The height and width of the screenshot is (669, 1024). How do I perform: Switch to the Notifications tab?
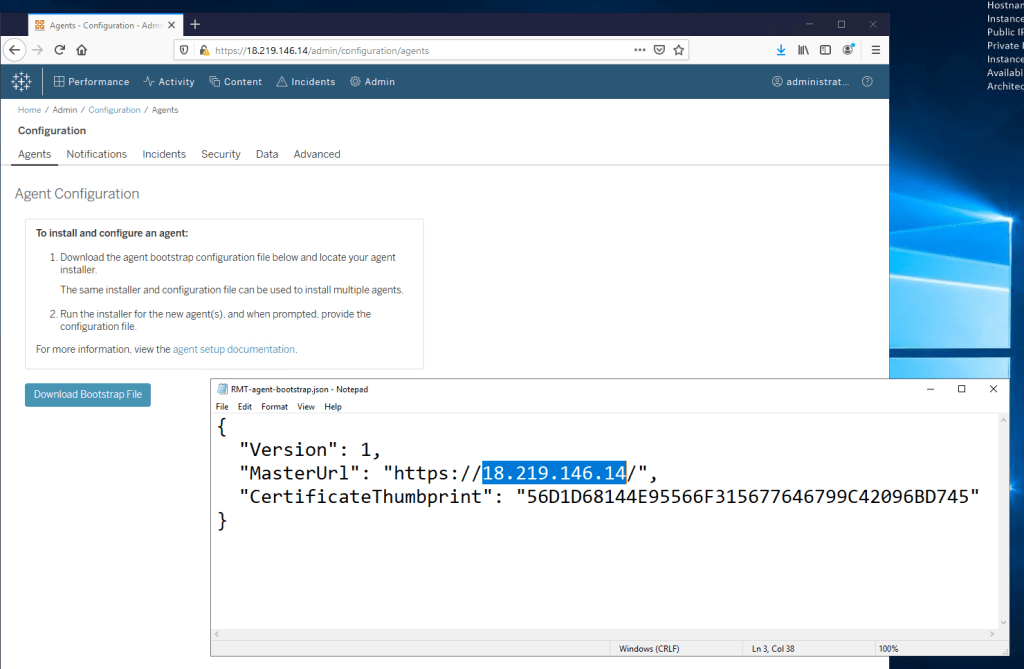pyautogui.click(x=96, y=154)
